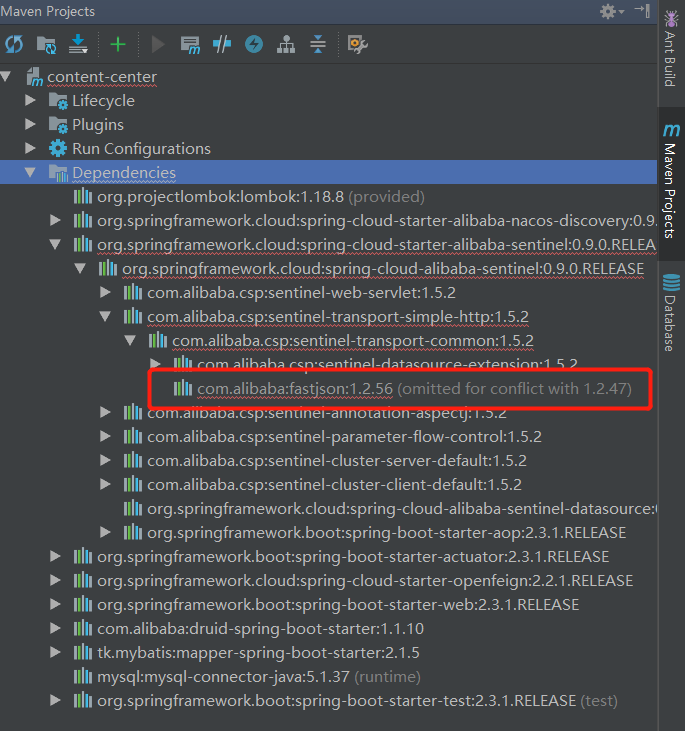Expand the Plugins node
Screen dimensions: 685x731
(x=31, y=125)
